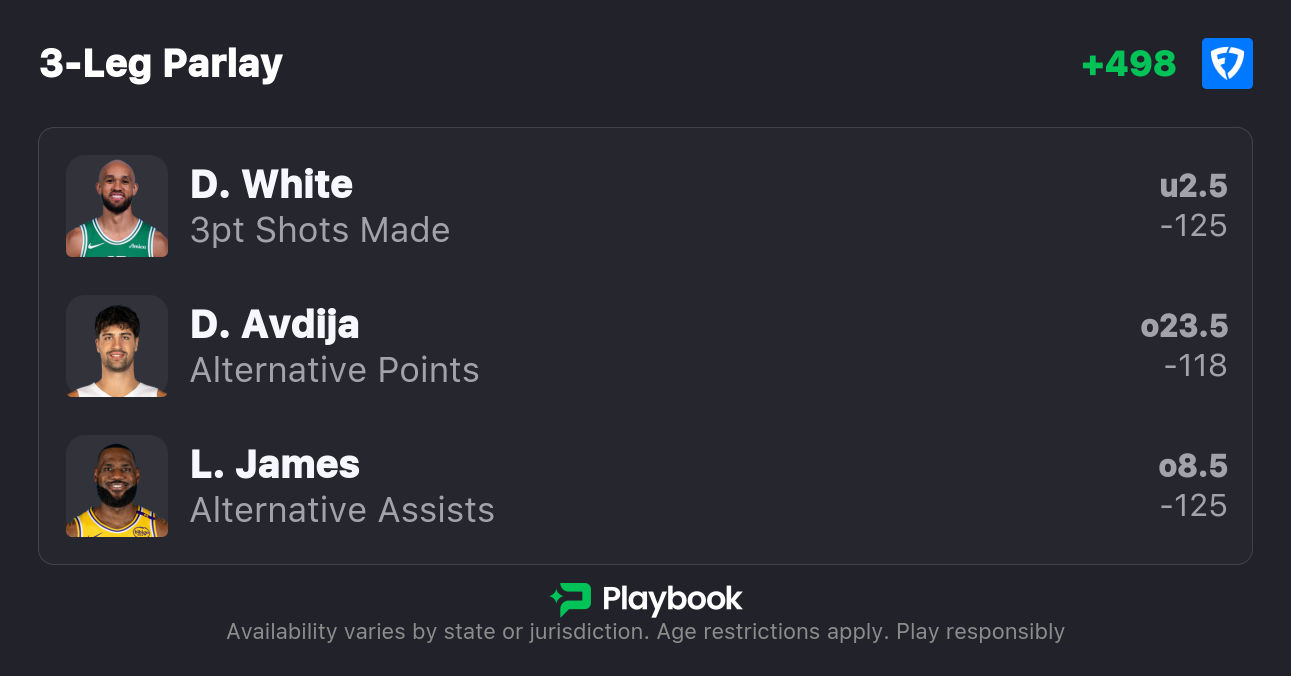The image size is (1291, 676).
Task: Click the responsible play disclaimer text
Action: [x=645, y=632]
